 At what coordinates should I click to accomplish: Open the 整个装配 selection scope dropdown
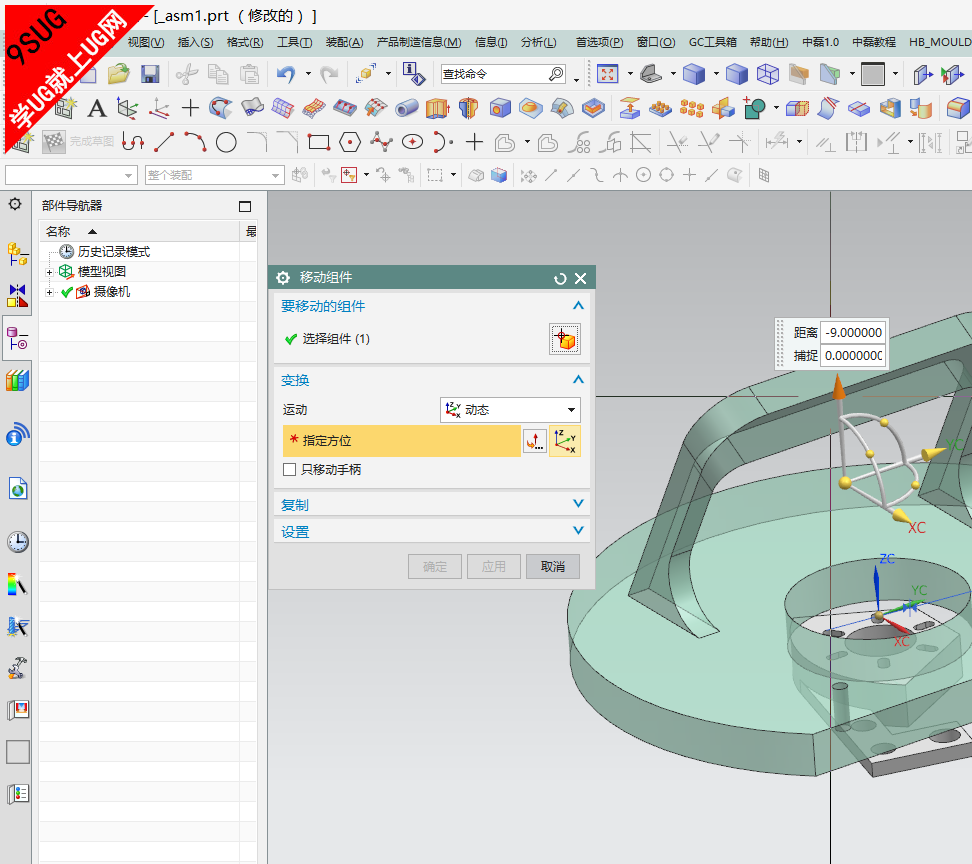coord(214,175)
